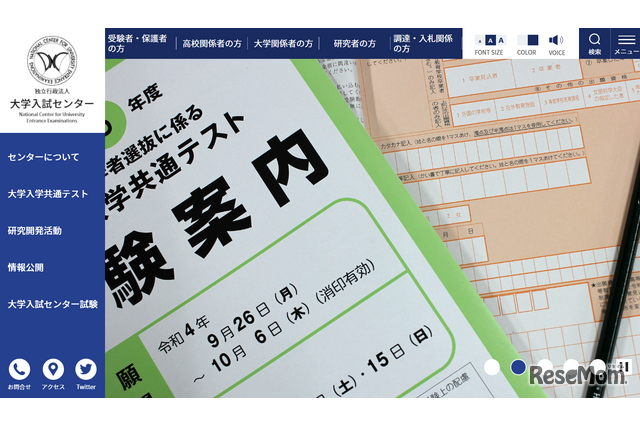Open 受験者・保護者の方 menu item

138,44
